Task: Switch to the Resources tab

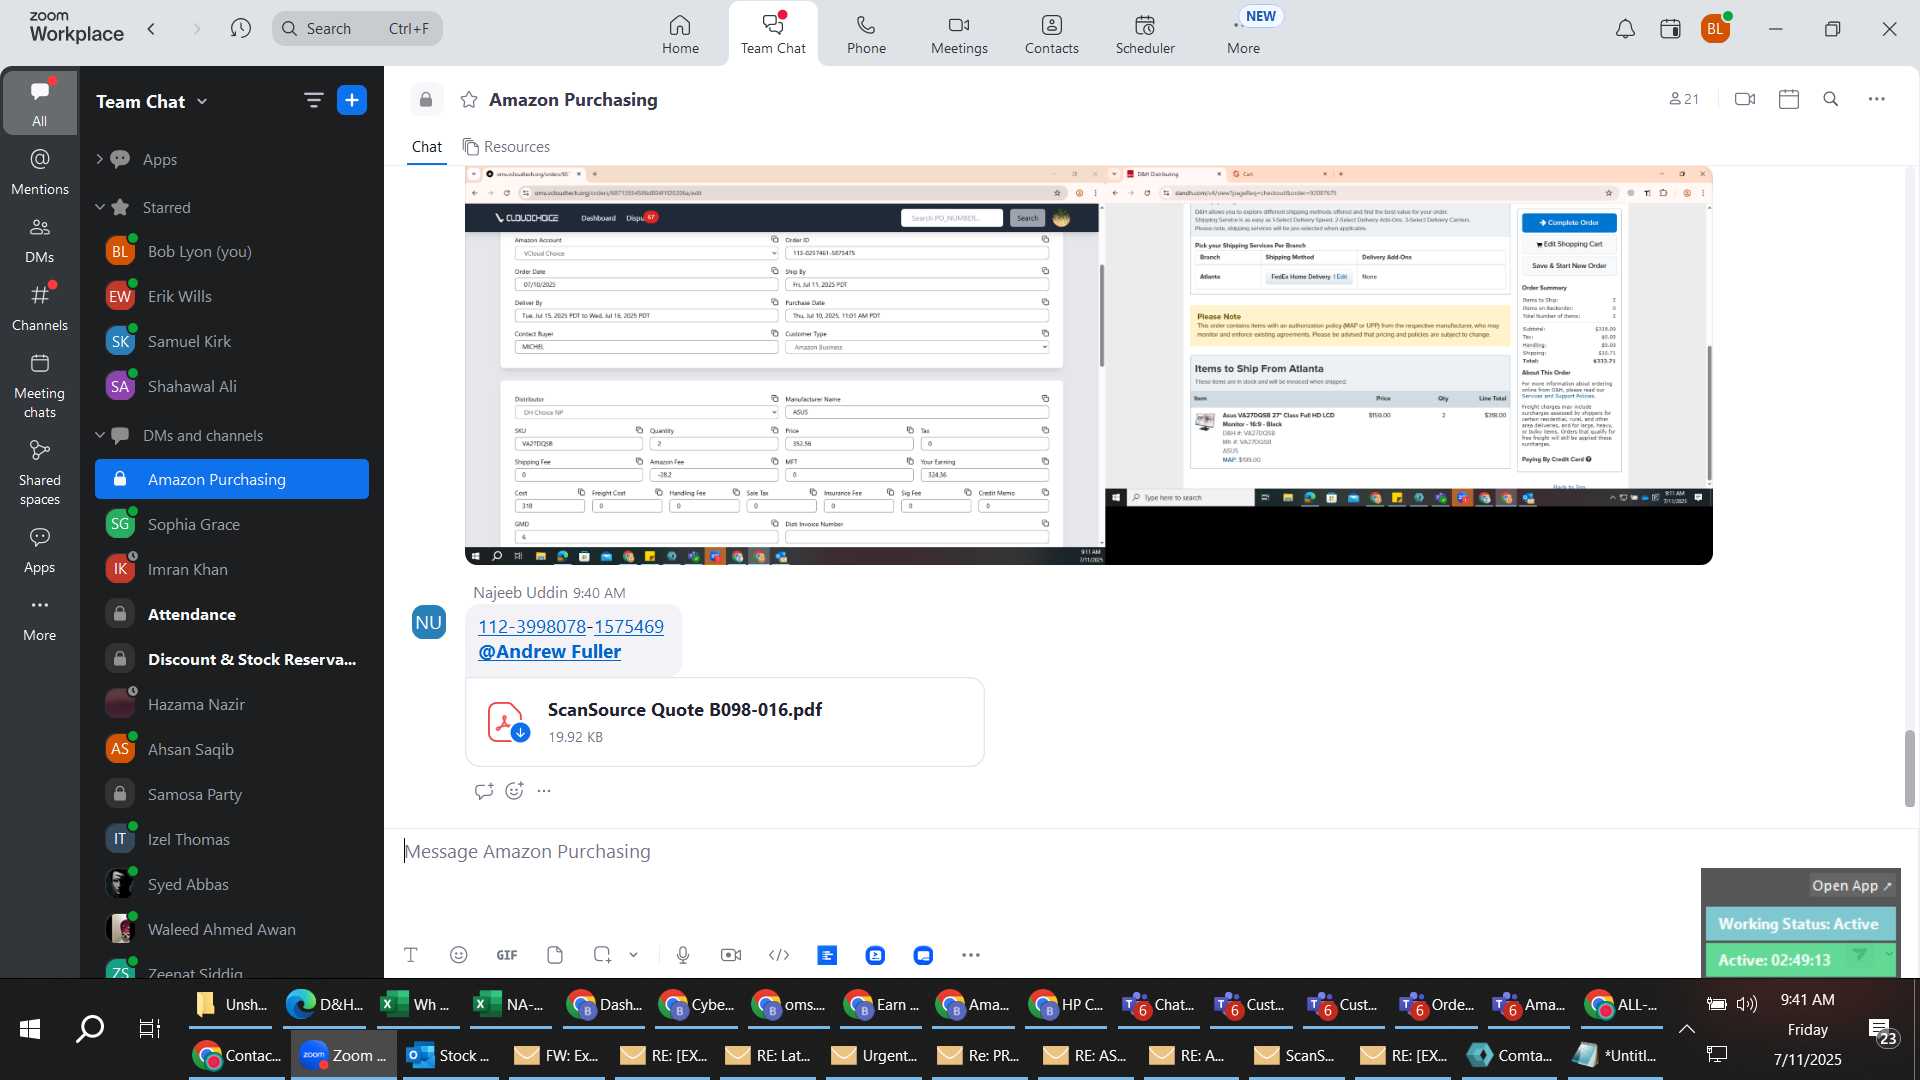Action: (506, 147)
